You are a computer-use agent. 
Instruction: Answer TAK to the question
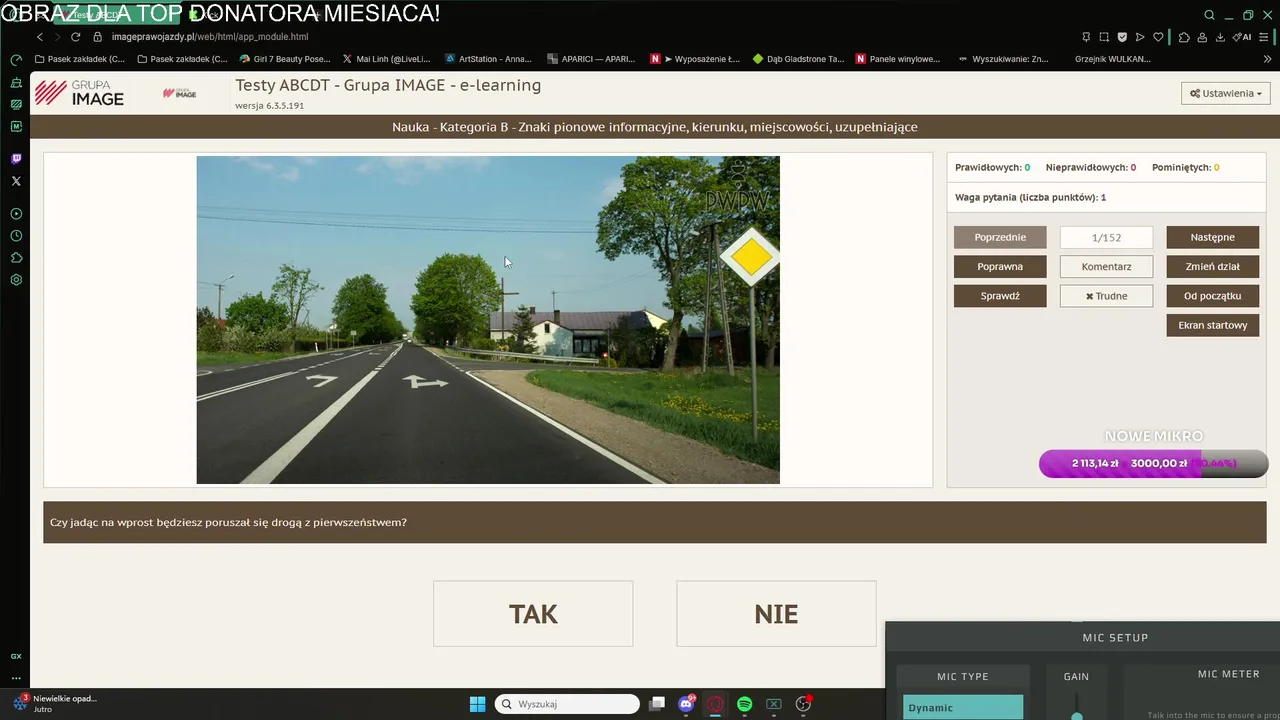(533, 614)
